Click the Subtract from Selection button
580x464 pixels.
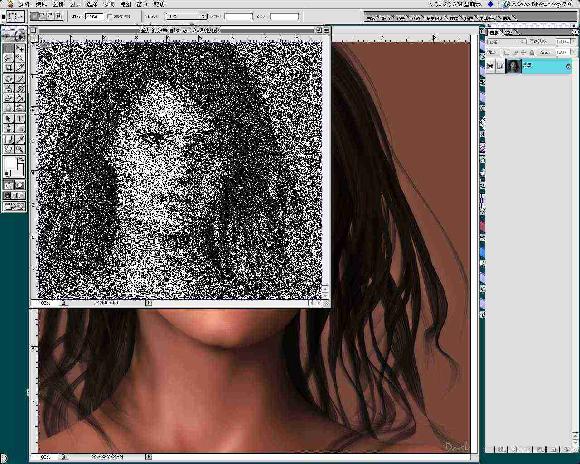coord(51,16)
